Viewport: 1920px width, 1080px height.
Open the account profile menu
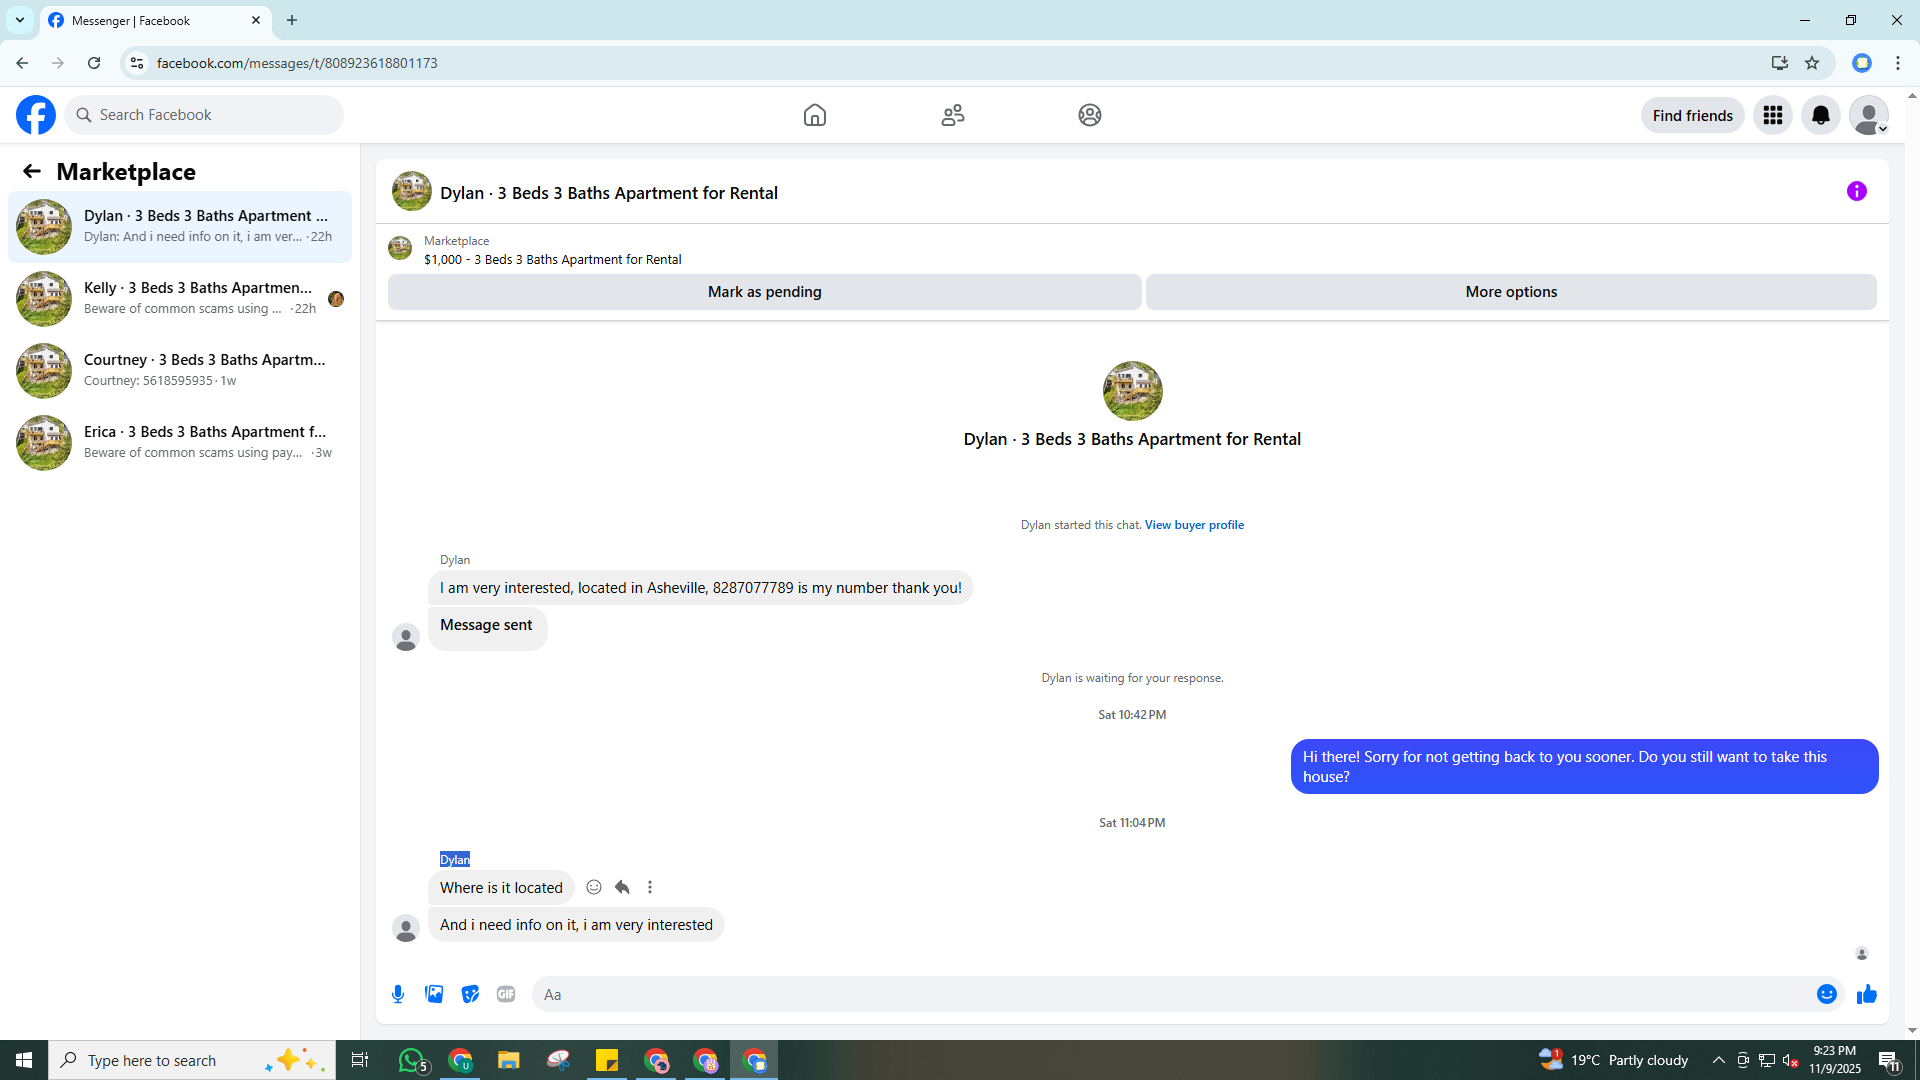tap(1869, 115)
